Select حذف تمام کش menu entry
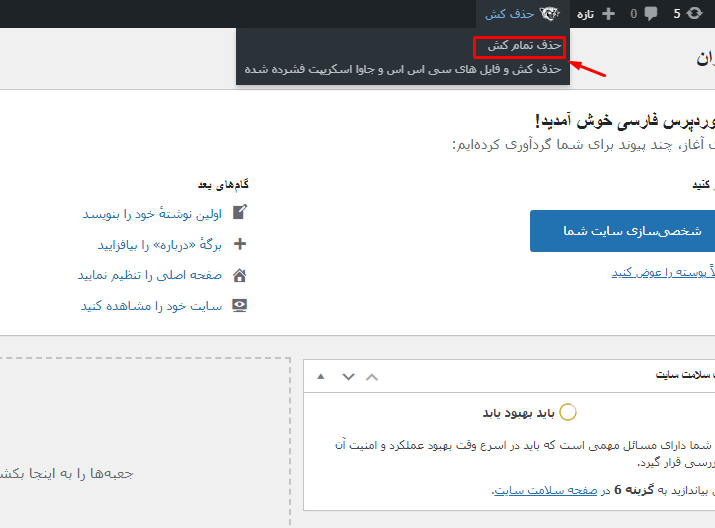This screenshot has width=715, height=528. 524,45
